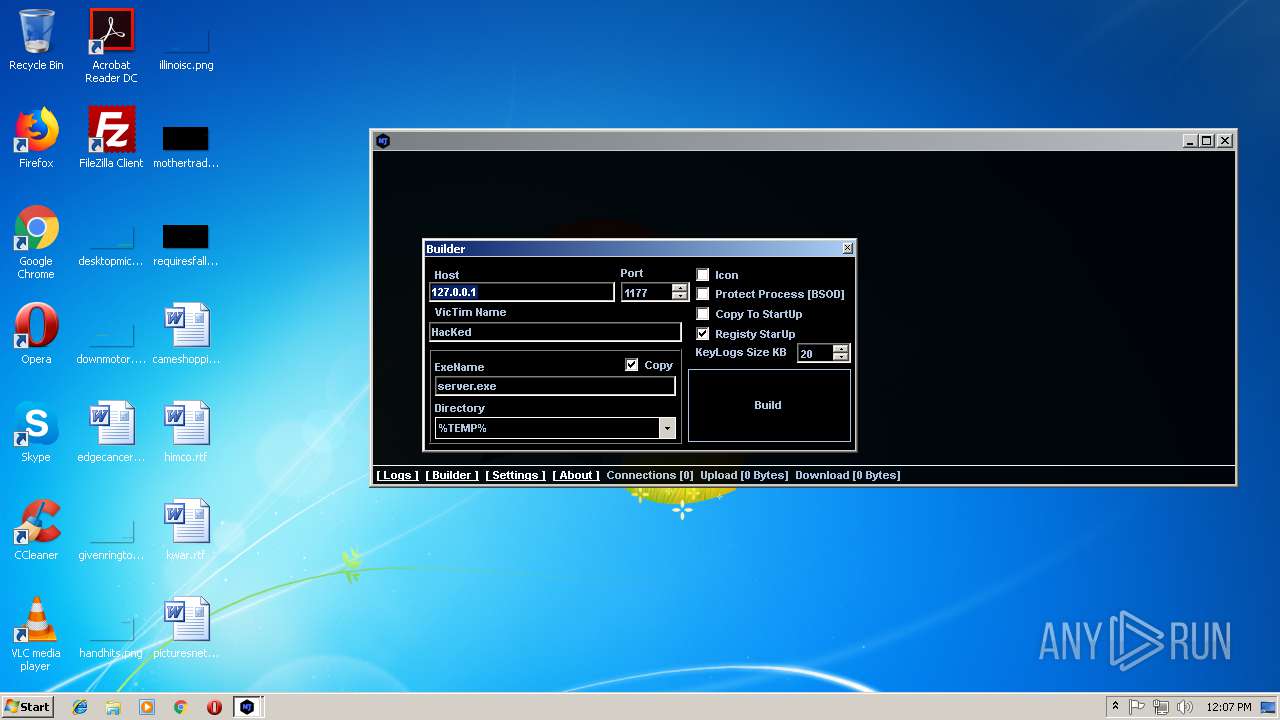Open the volume control in system tray
The image size is (1280, 720).
tap(1185, 707)
